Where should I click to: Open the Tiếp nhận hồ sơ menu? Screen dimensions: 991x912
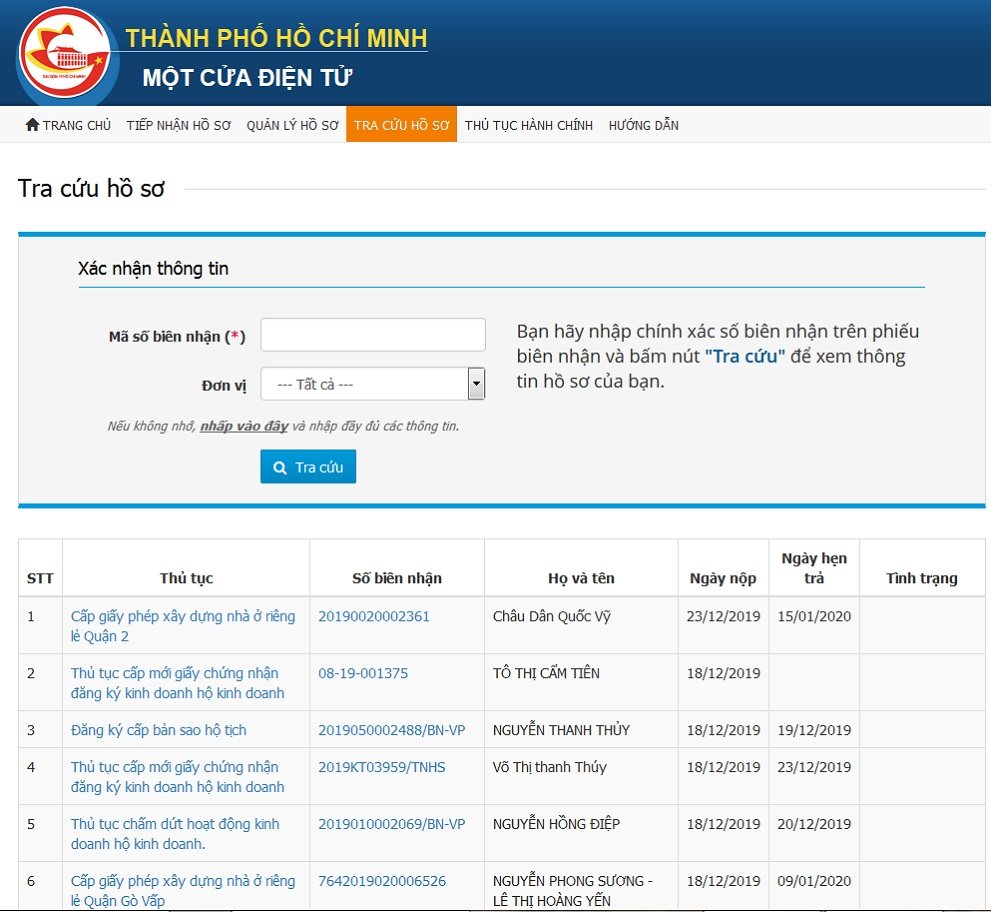pos(178,125)
